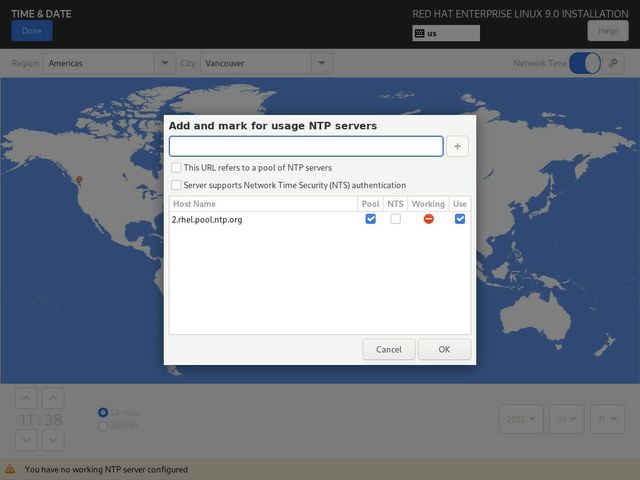This screenshot has width=640, height=480.
Task: Select the AM/PM radio button
Action: [x=103, y=427]
